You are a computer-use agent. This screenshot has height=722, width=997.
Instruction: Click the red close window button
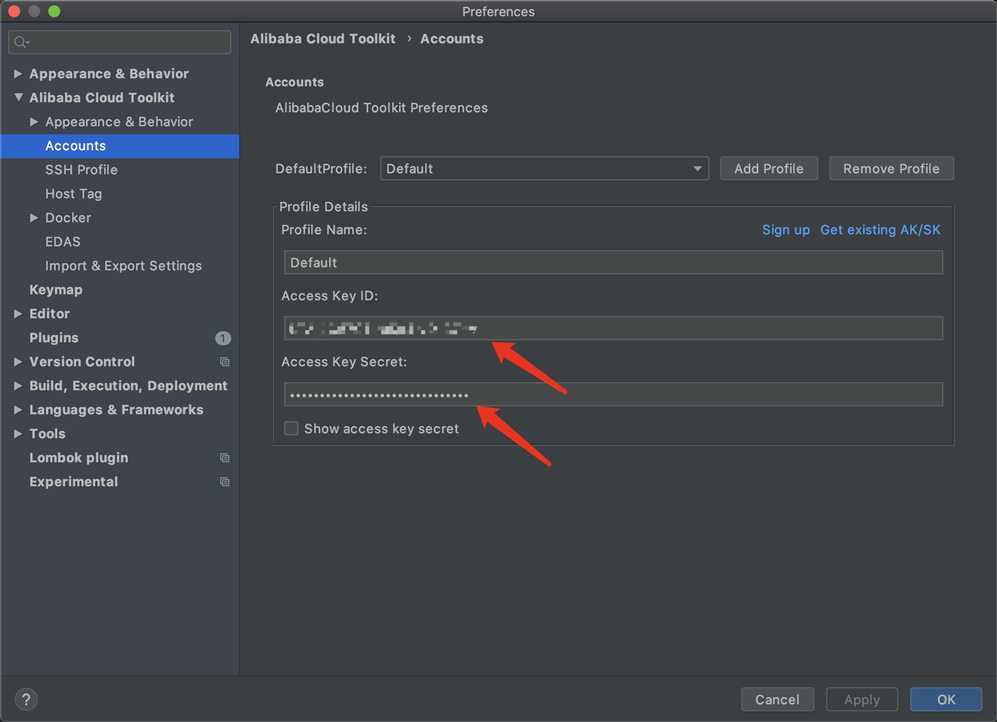coord(14,11)
